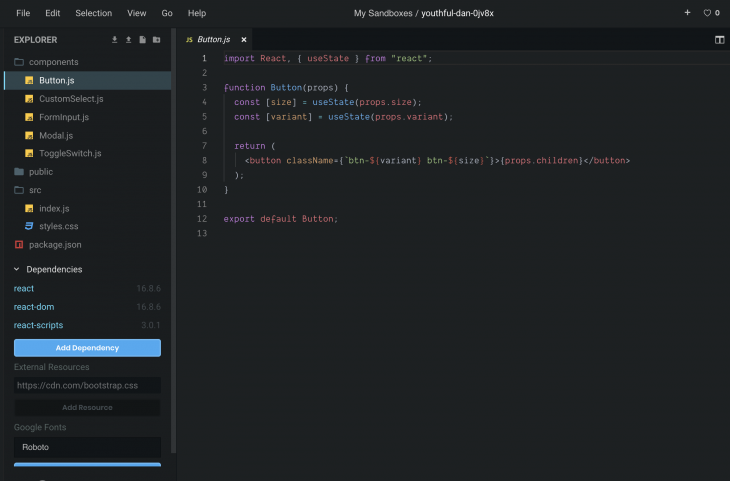Open styles.css file
Screen dimensions: 730x481
pyautogui.click(x=59, y=226)
